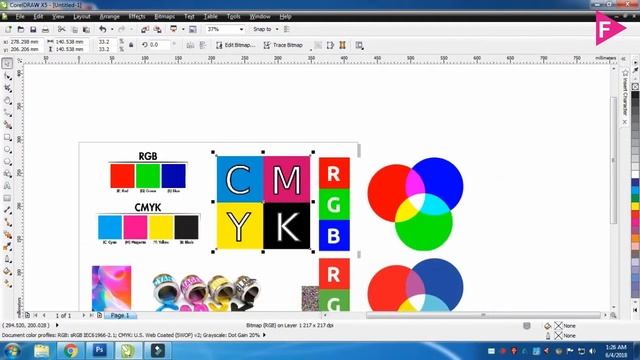Viewport: 640px width, 360px height.
Task: Click the Options button beside Snap to
Action: click(x=287, y=29)
